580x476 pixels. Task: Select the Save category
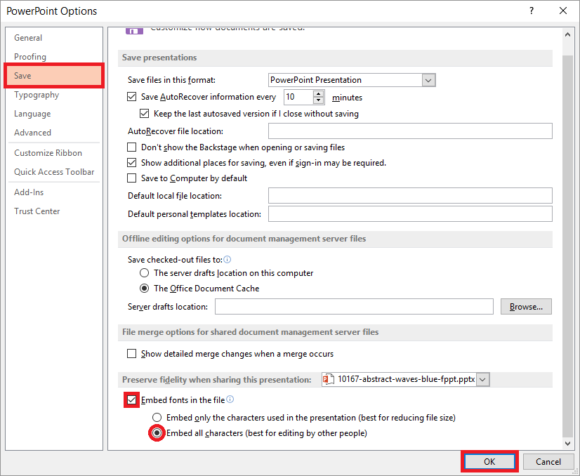(54, 75)
